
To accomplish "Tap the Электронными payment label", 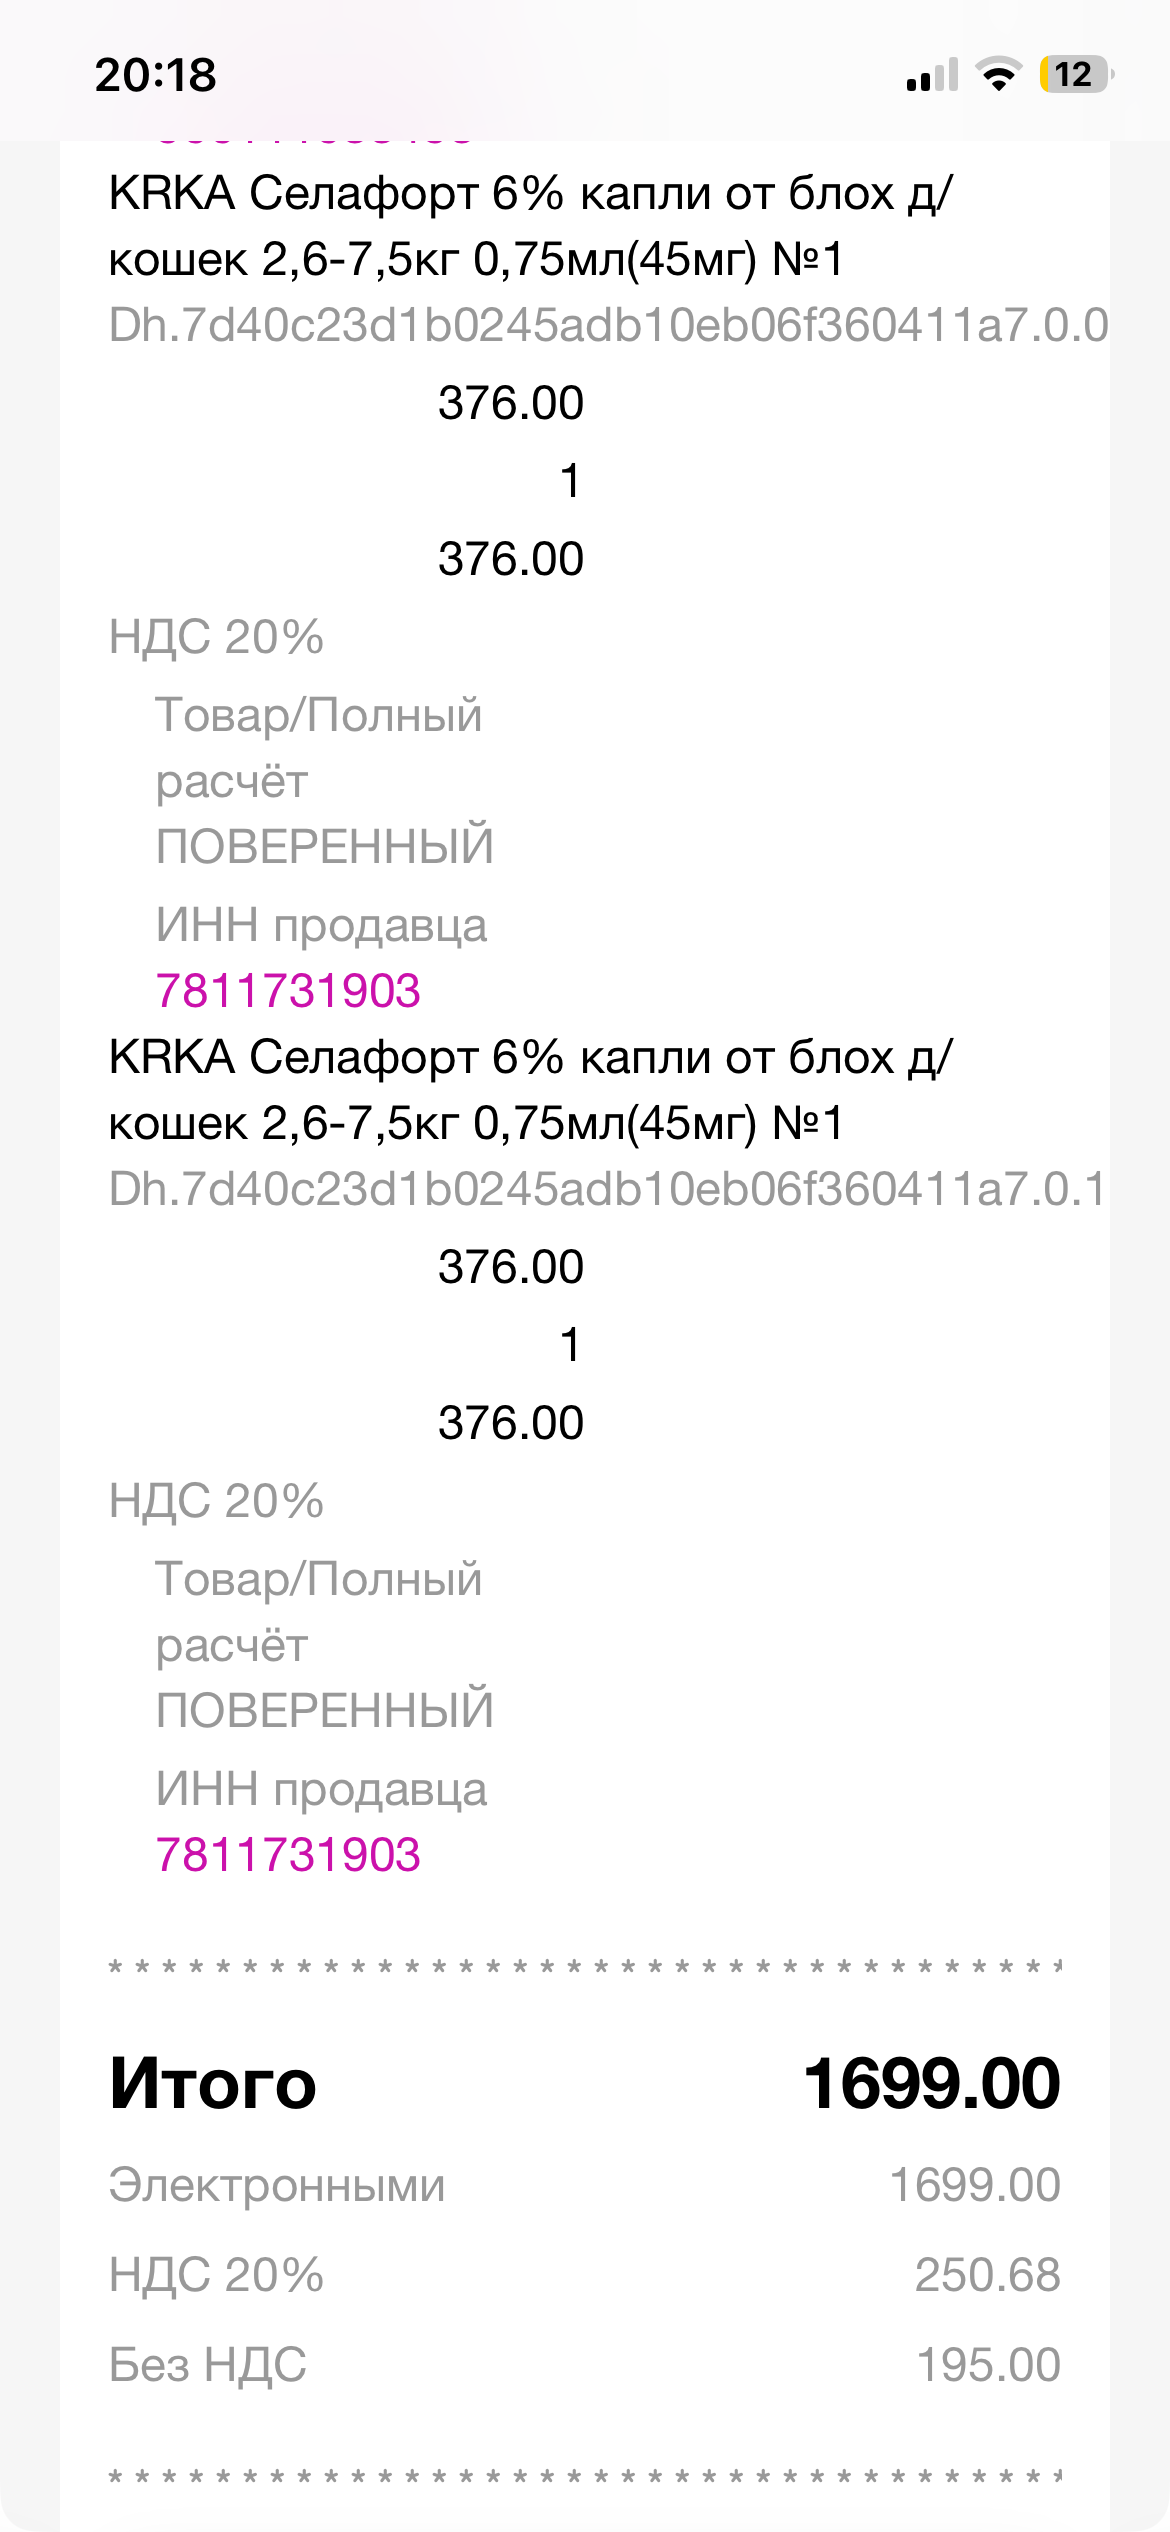I will tap(277, 2184).
